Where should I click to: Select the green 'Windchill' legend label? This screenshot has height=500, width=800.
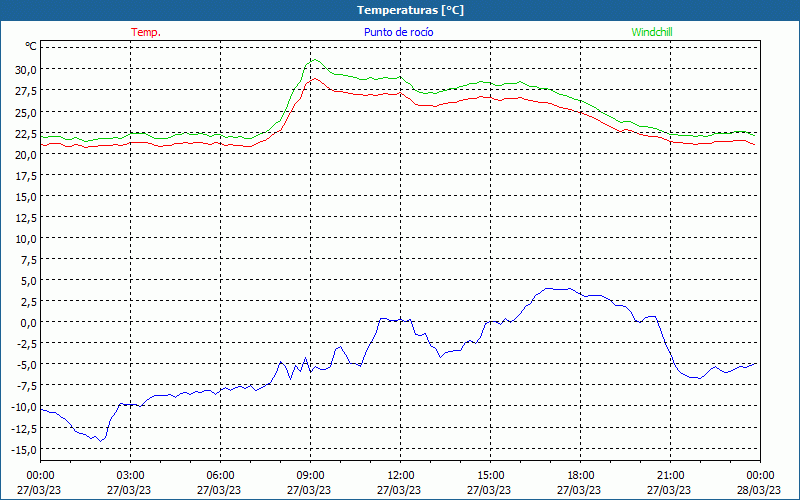click(x=652, y=32)
